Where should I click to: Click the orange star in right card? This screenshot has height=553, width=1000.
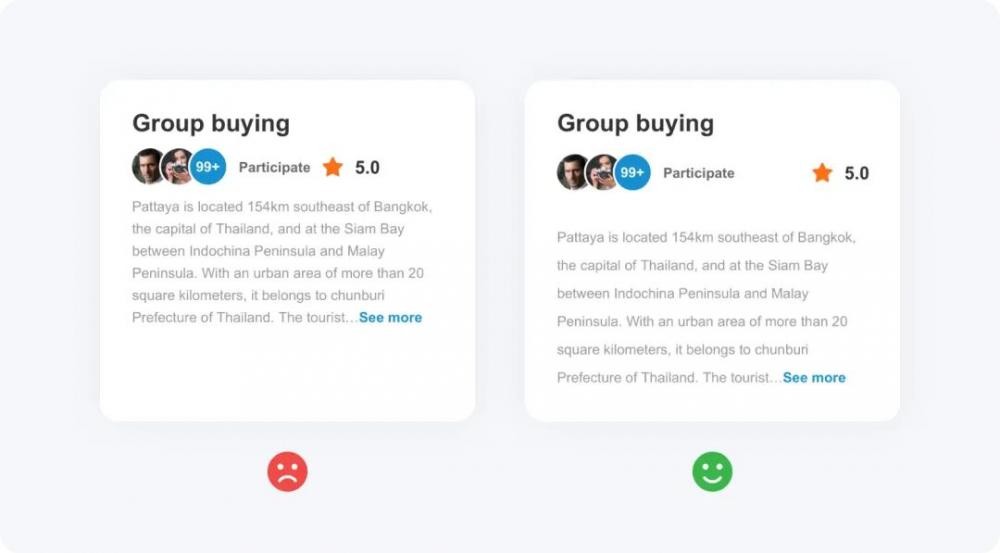pos(822,173)
